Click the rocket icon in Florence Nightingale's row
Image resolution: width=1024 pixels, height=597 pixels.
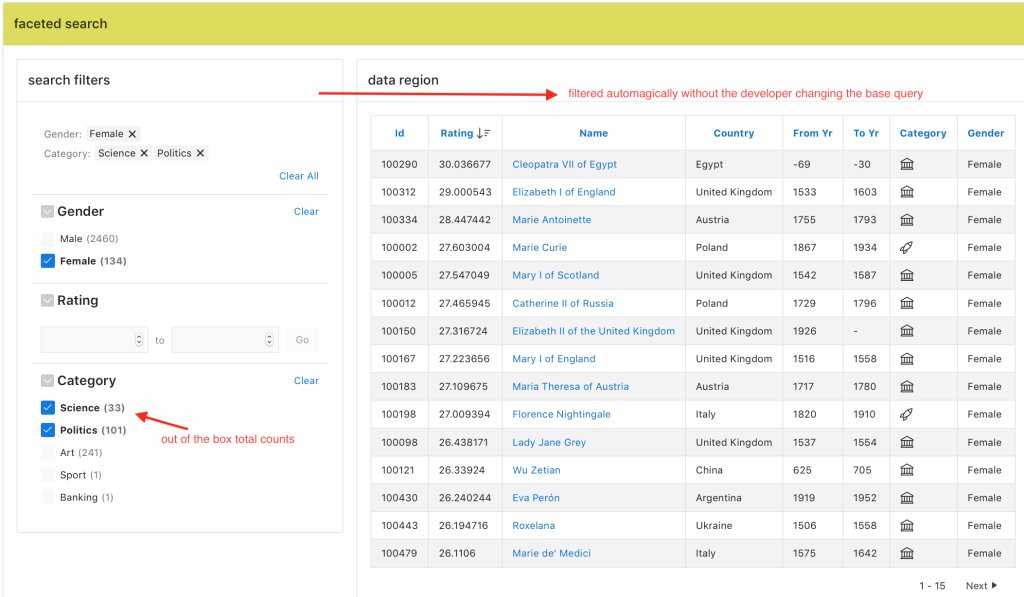click(x=906, y=414)
